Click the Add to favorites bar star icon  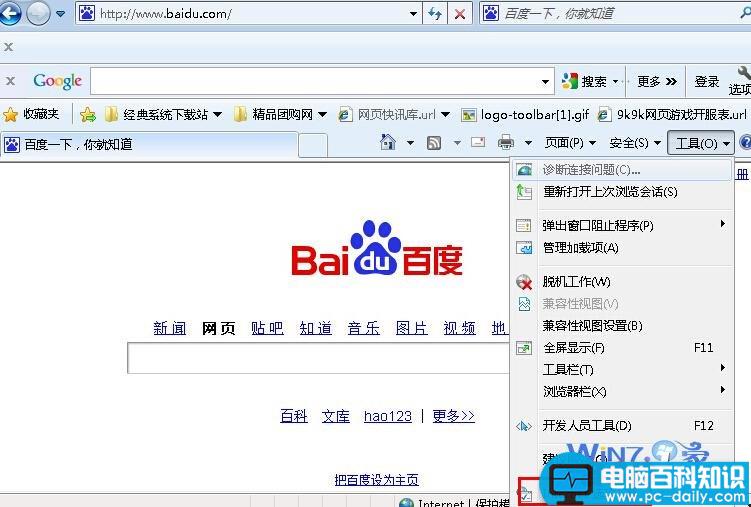click(x=88, y=114)
